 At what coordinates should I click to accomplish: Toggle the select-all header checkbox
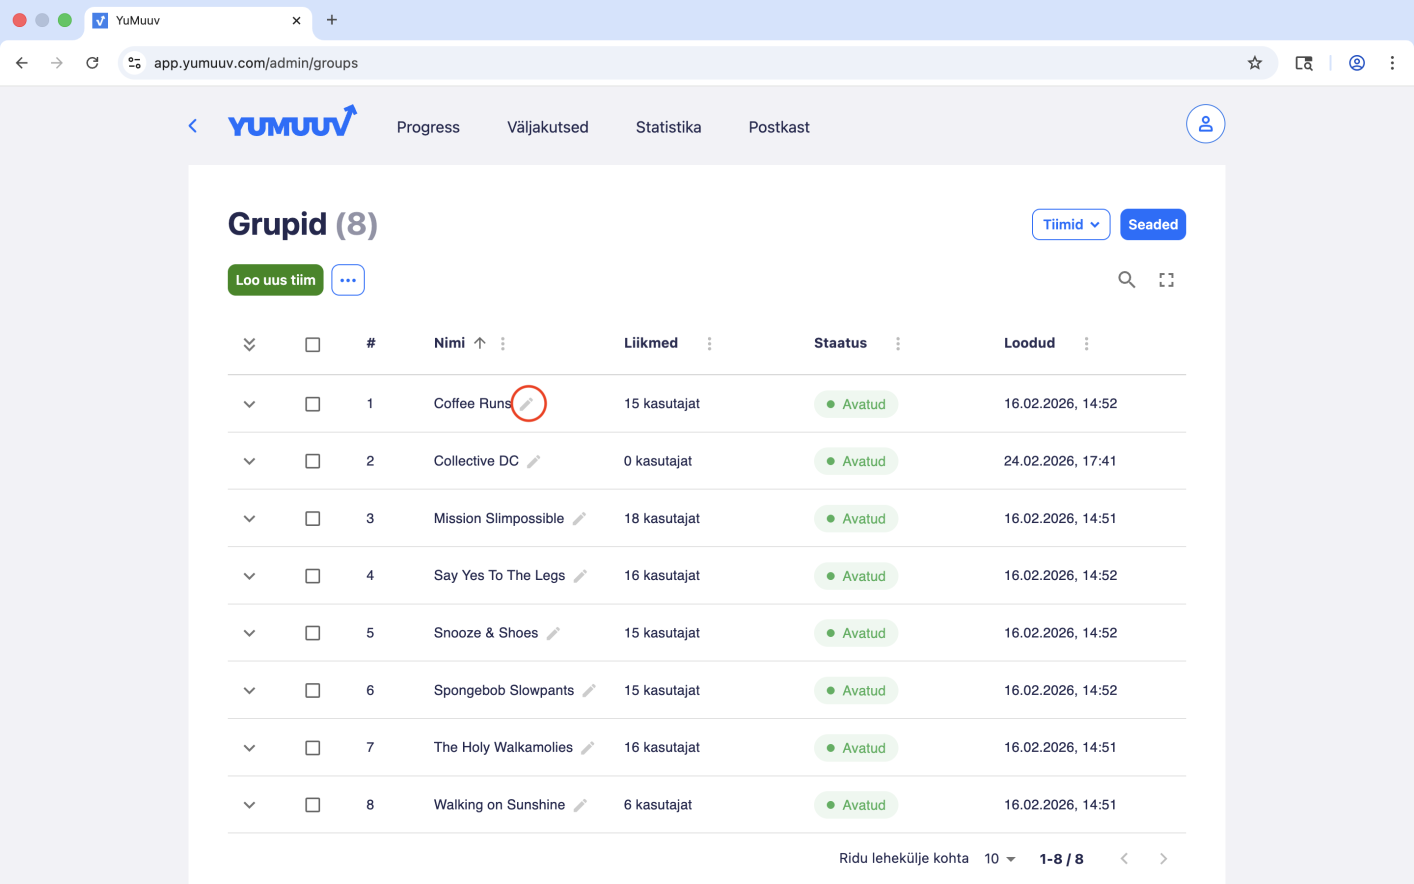[x=313, y=344]
